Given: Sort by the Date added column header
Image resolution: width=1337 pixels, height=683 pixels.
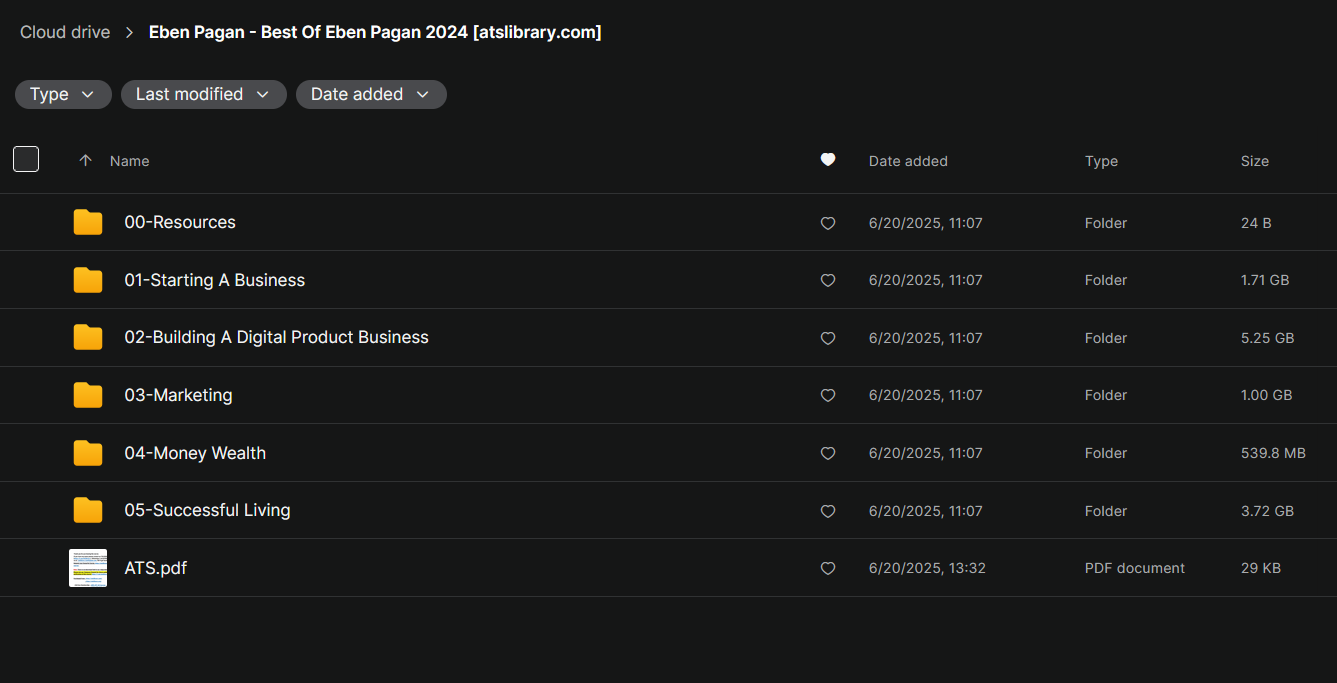Looking at the screenshot, I should (908, 161).
